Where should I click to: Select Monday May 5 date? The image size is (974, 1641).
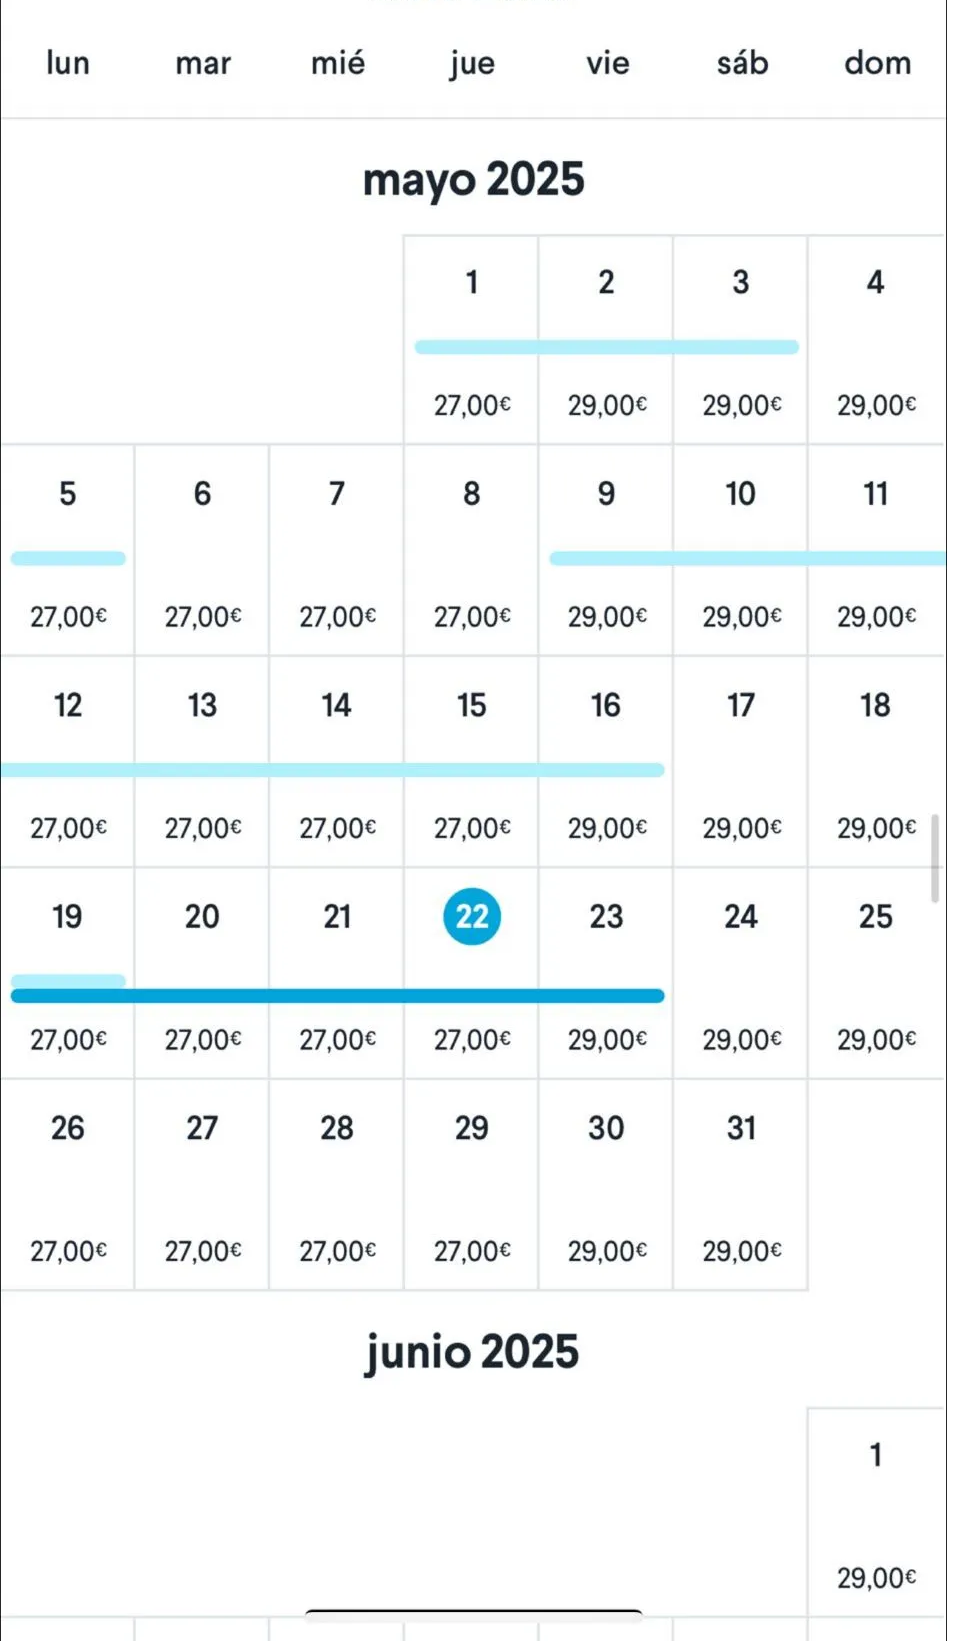(x=67, y=550)
